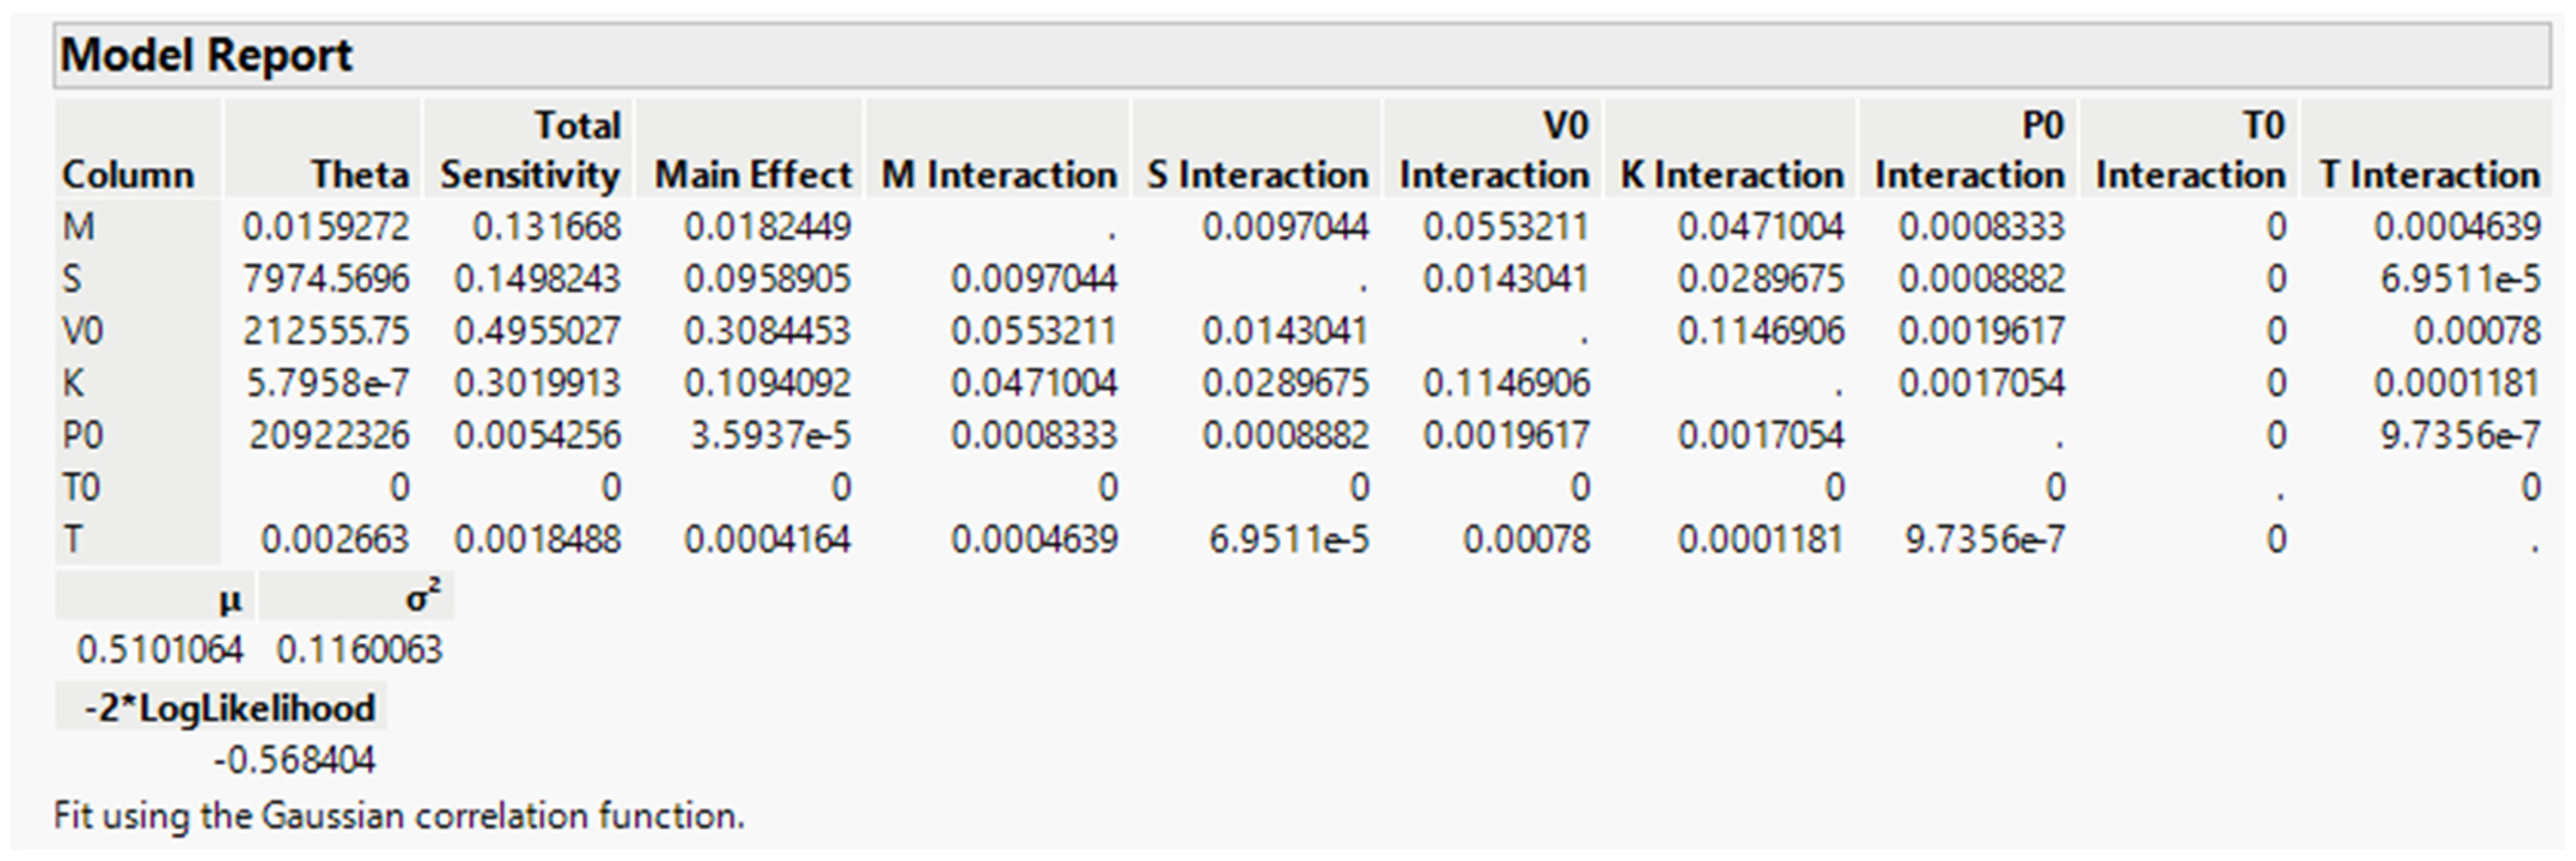
Task: Click row label V0 in Column list
Action: pyautogui.click(x=82, y=331)
